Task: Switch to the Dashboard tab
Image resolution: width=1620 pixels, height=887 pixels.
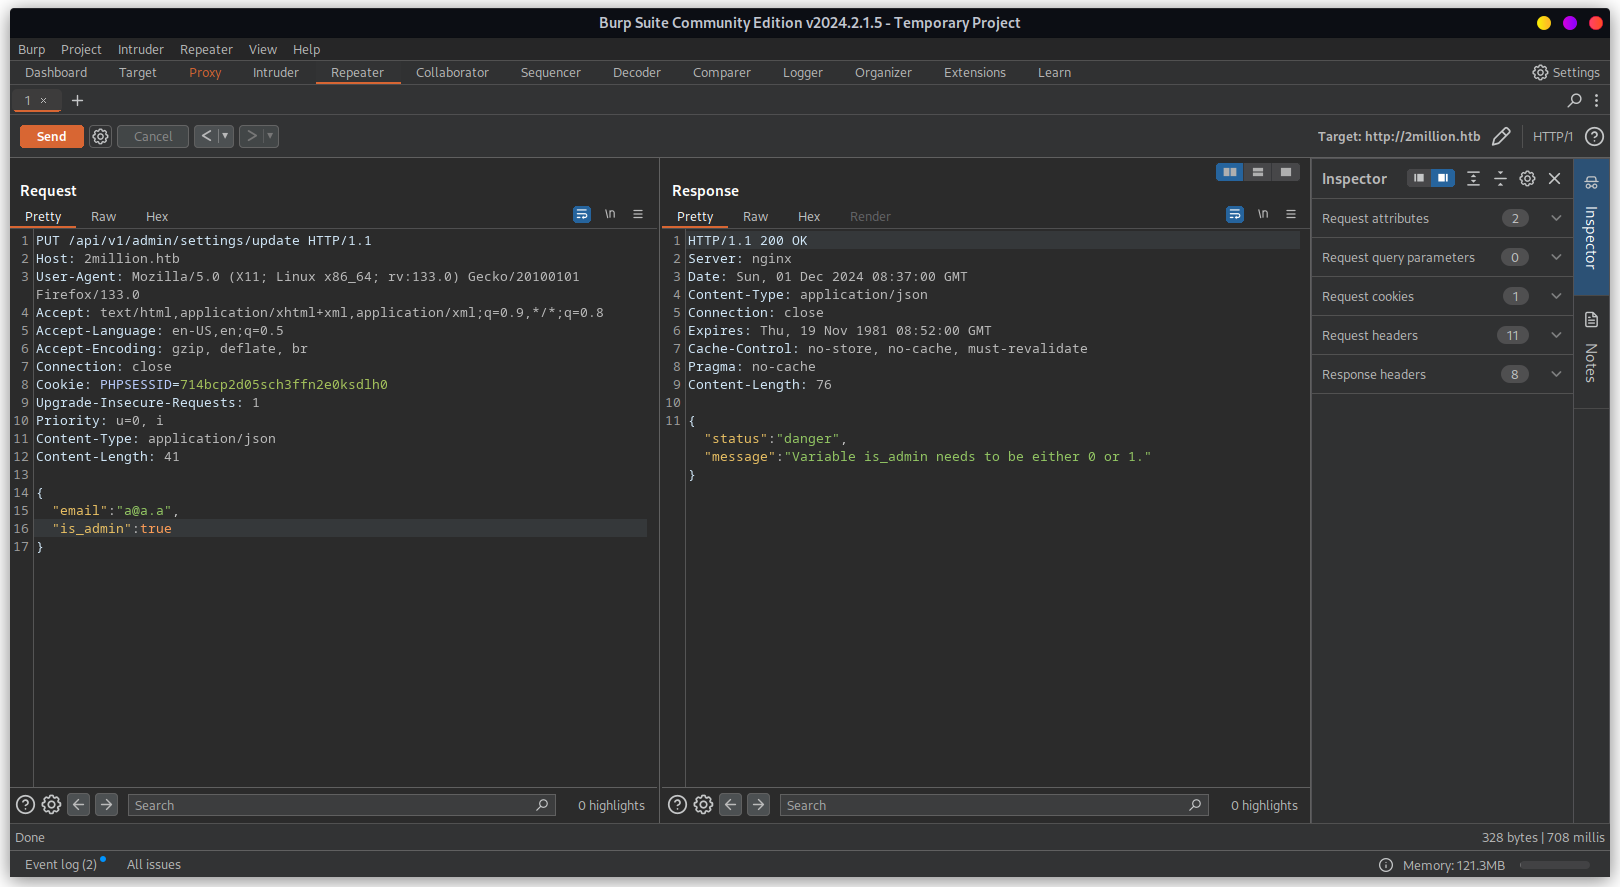Action: (x=56, y=72)
